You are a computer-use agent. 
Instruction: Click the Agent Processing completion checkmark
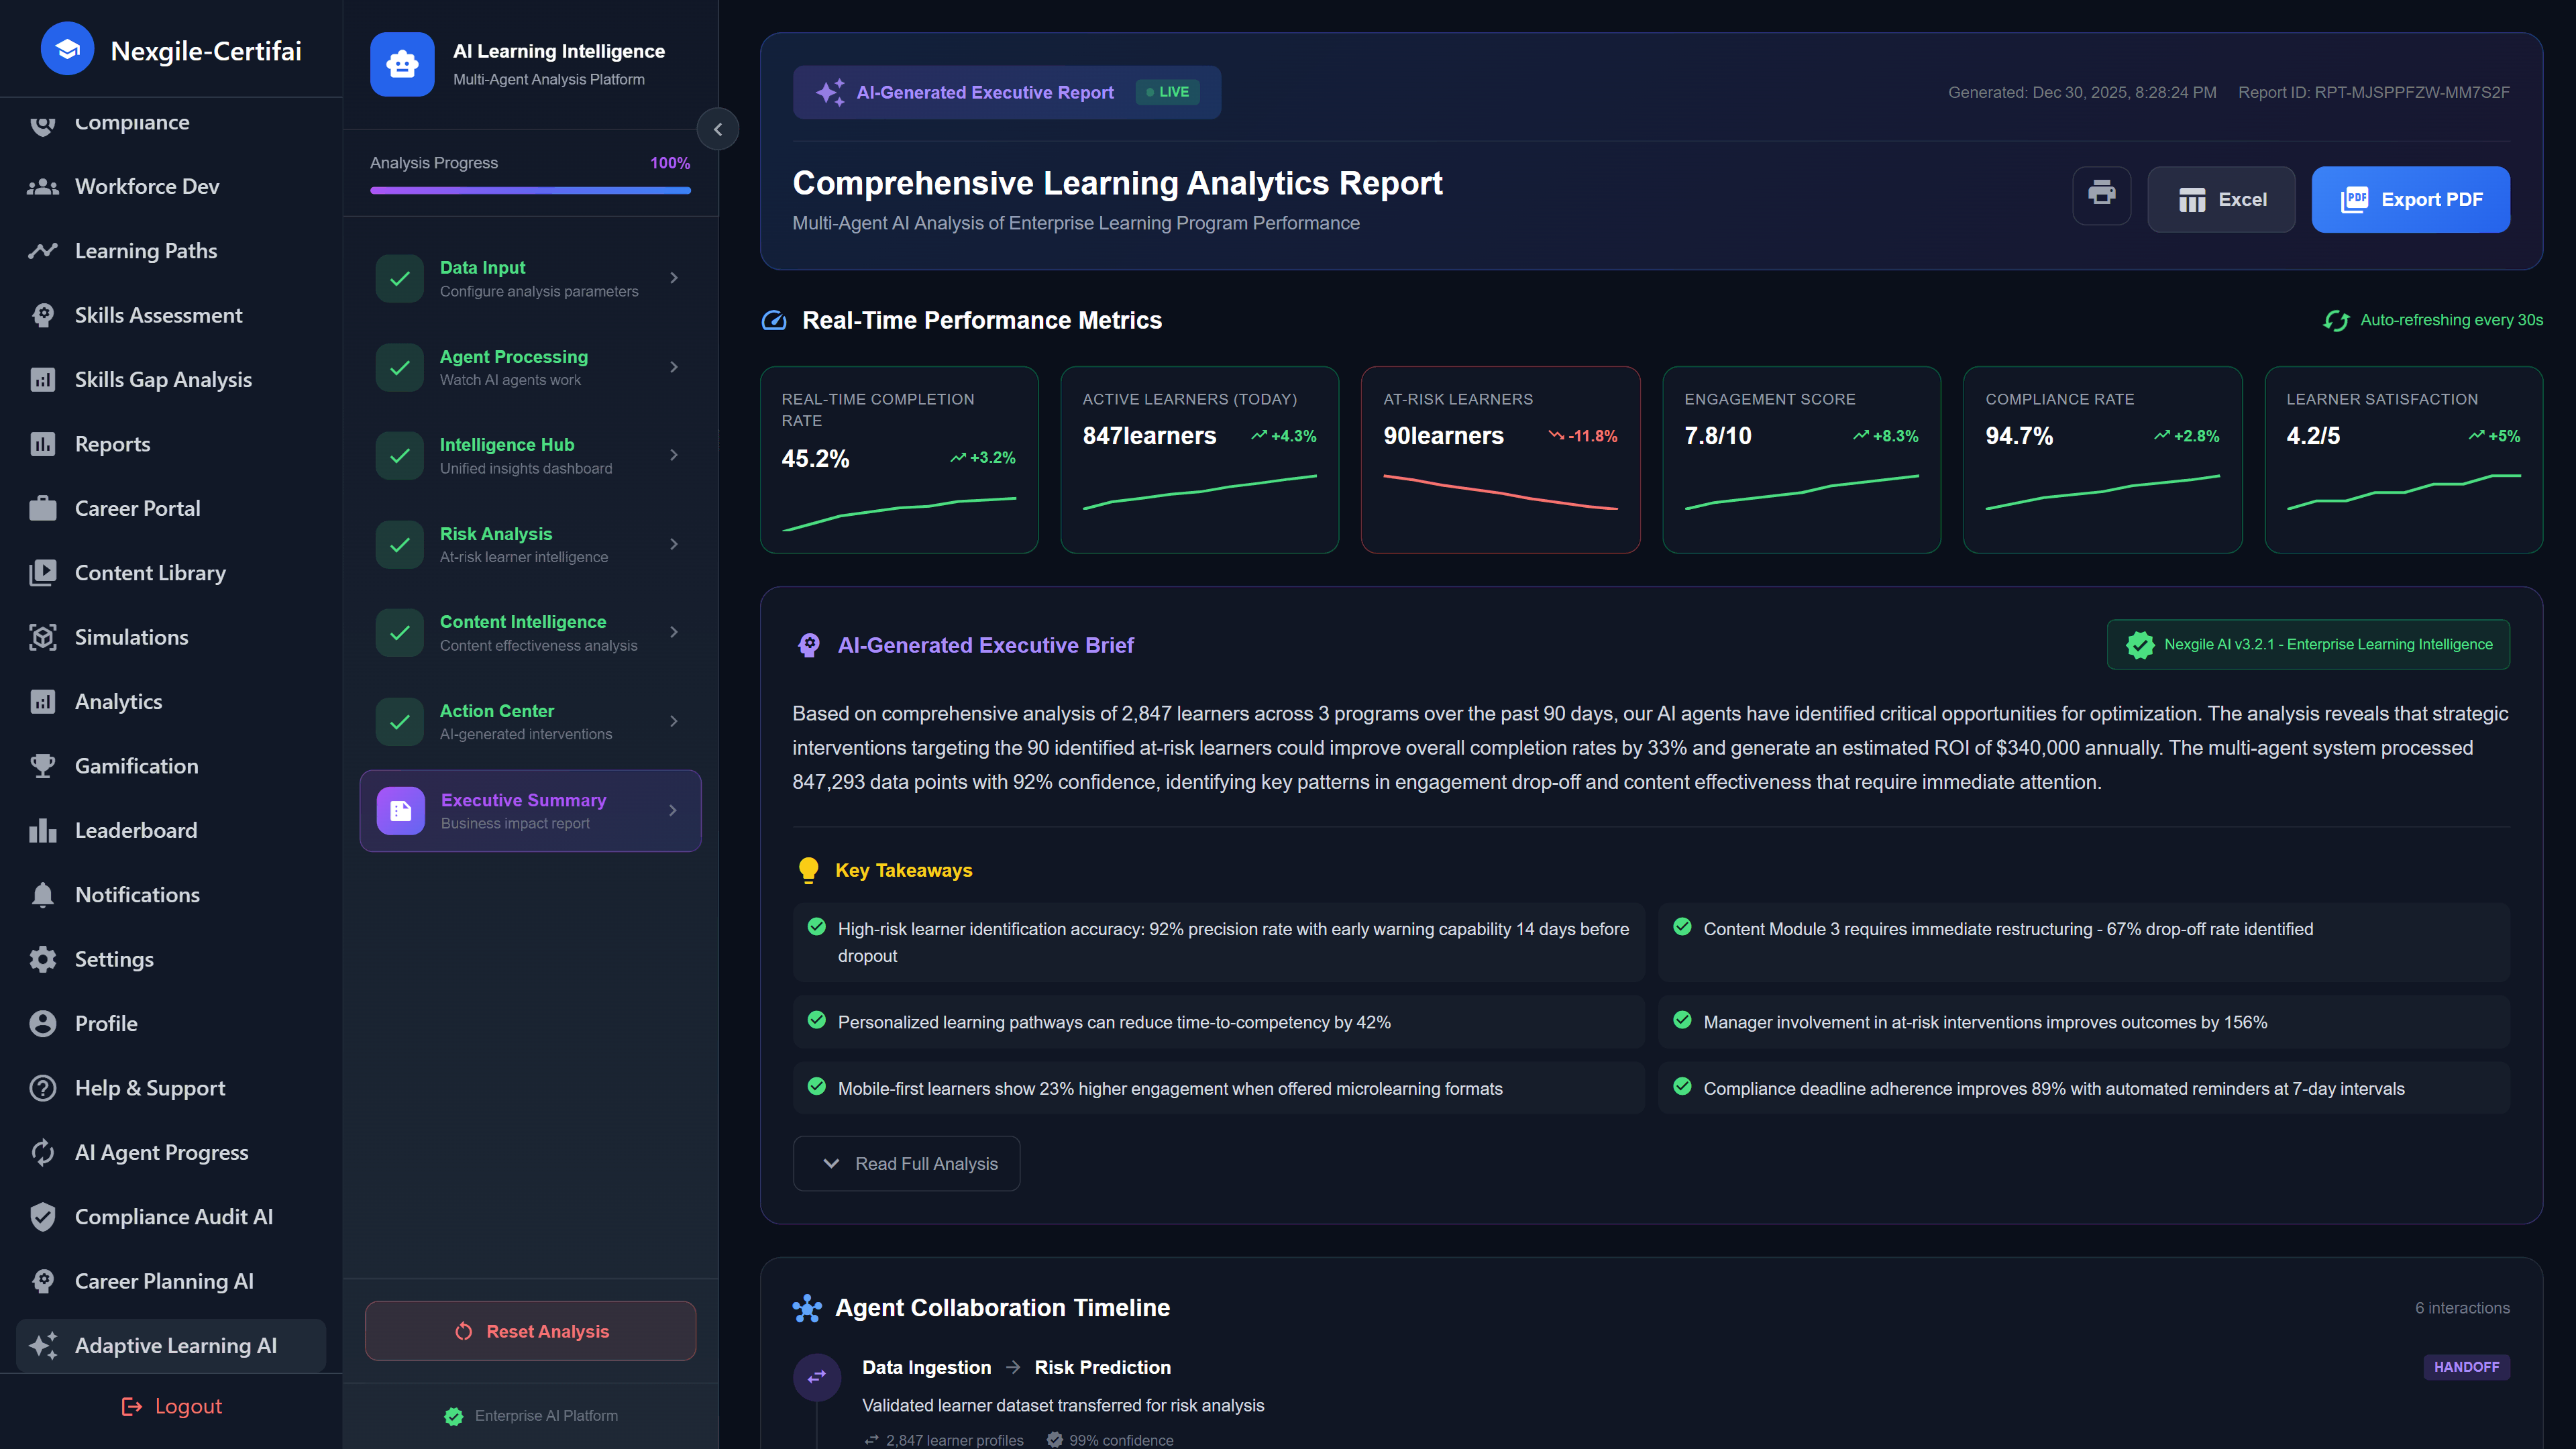(399, 367)
